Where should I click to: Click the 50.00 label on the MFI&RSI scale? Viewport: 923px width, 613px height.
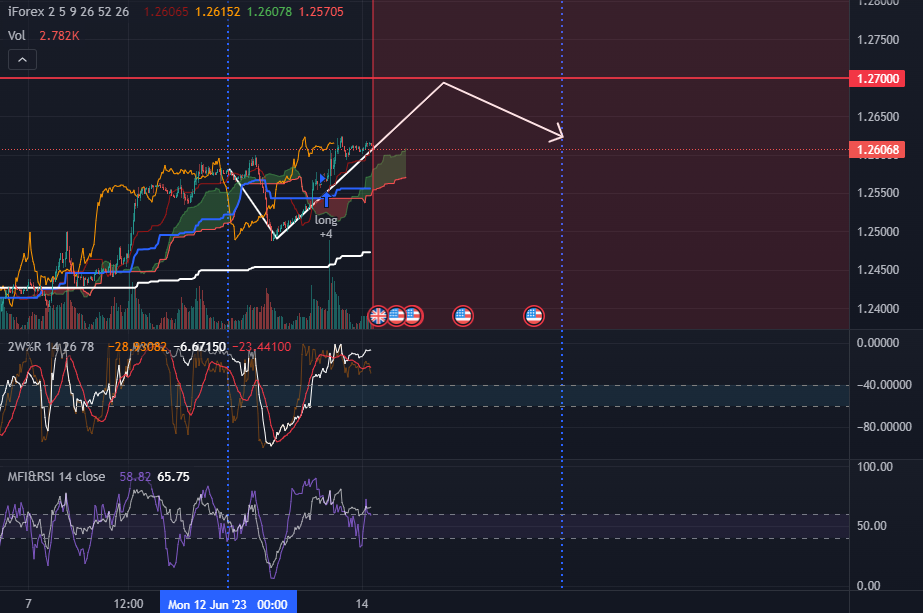pos(872,526)
